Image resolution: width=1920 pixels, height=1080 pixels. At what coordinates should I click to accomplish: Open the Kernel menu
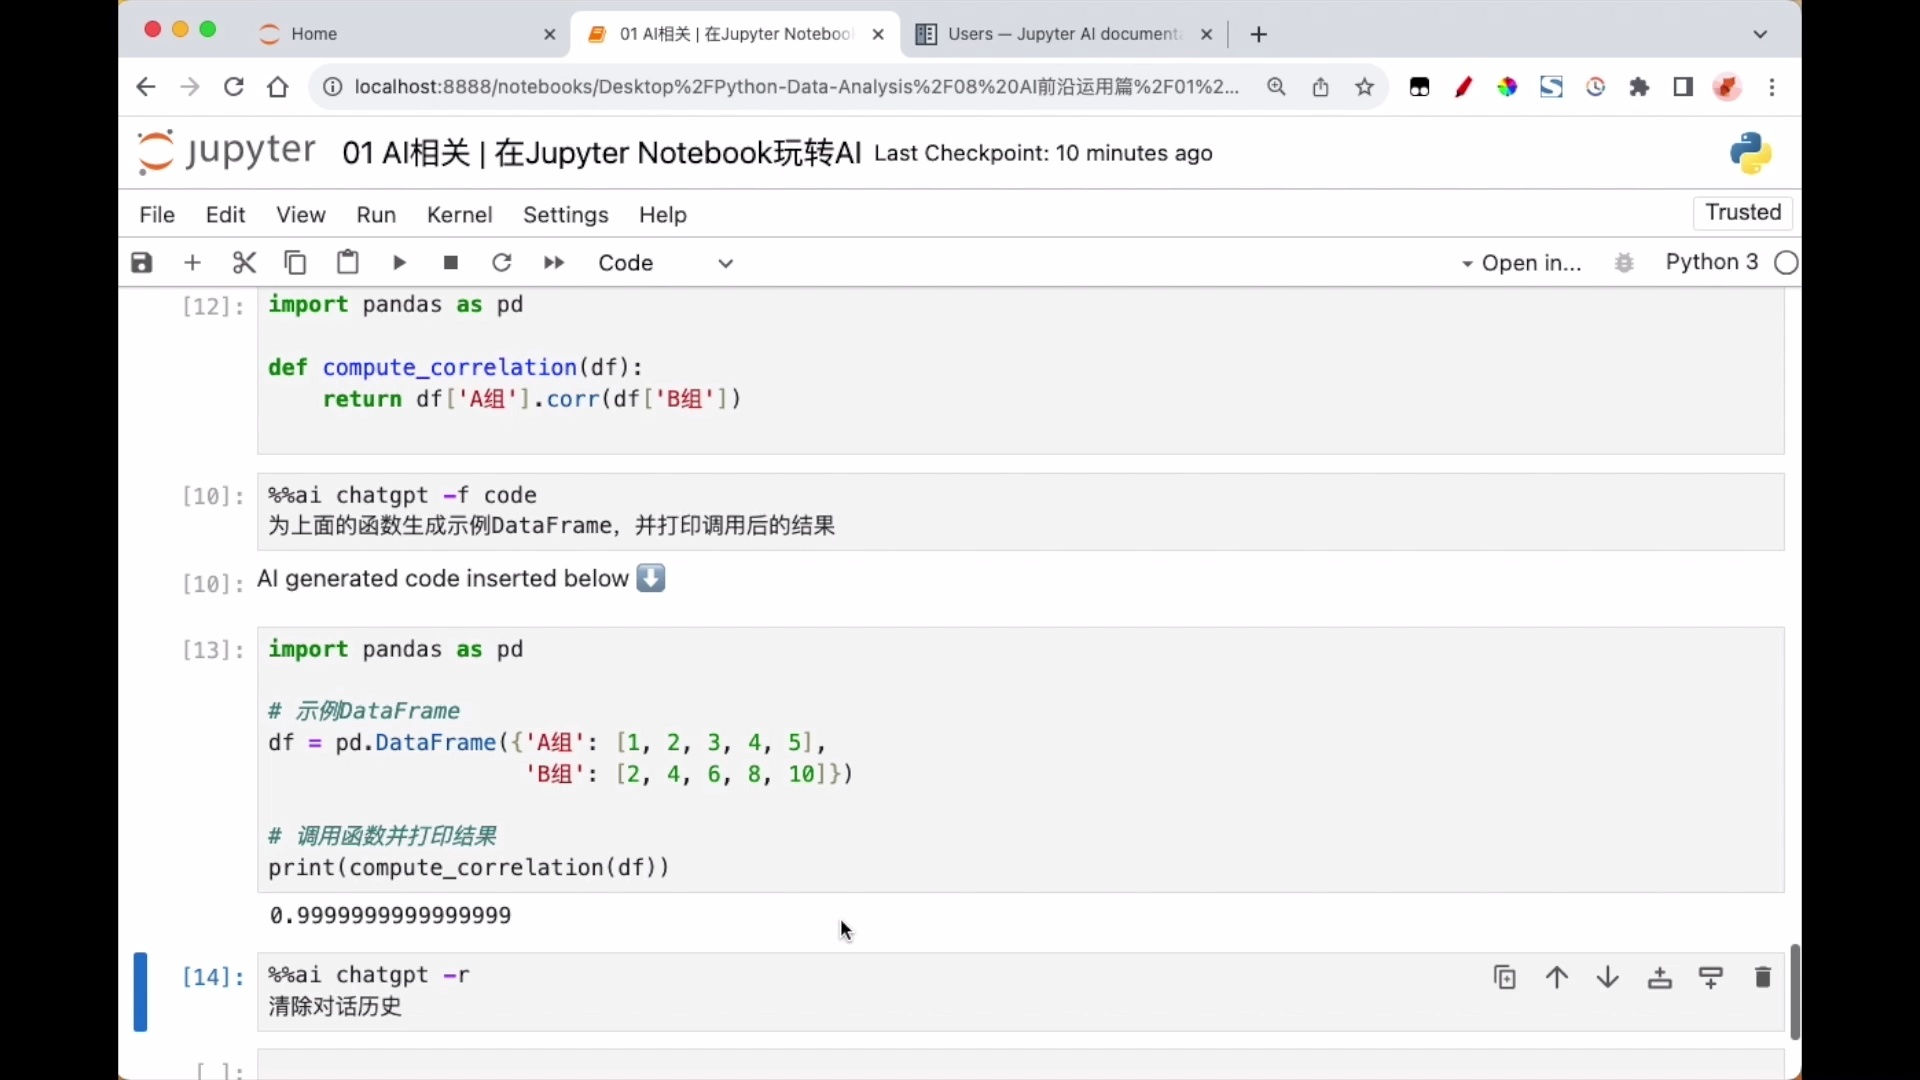point(459,214)
